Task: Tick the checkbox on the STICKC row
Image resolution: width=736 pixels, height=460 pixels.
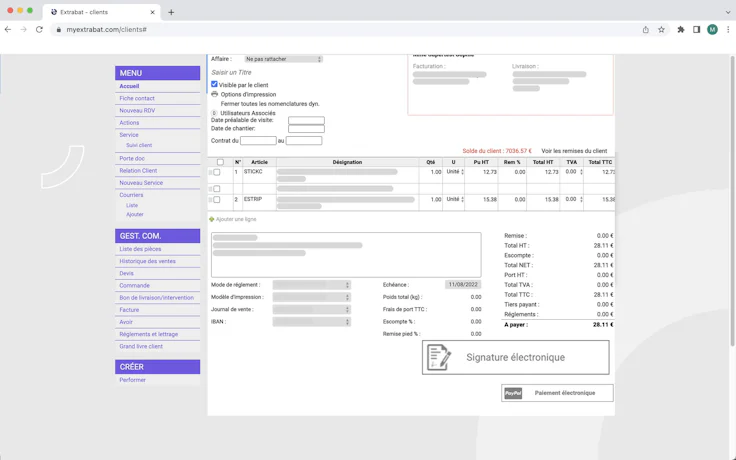Action: click(217, 172)
